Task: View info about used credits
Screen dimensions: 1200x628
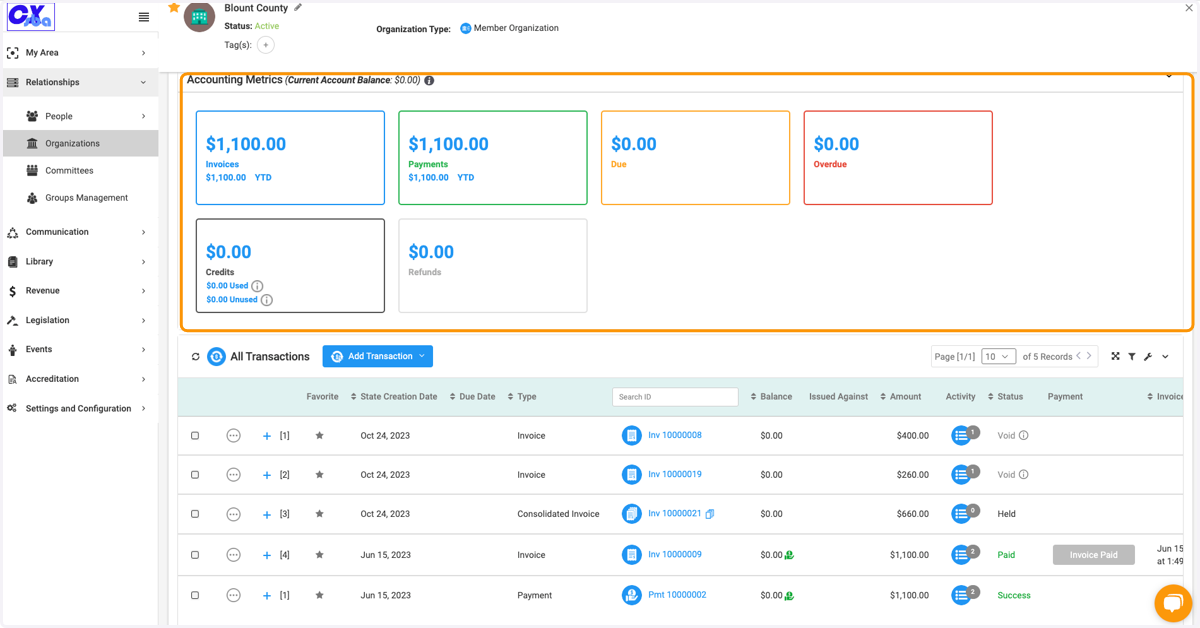Action: click(x=257, y=286)
